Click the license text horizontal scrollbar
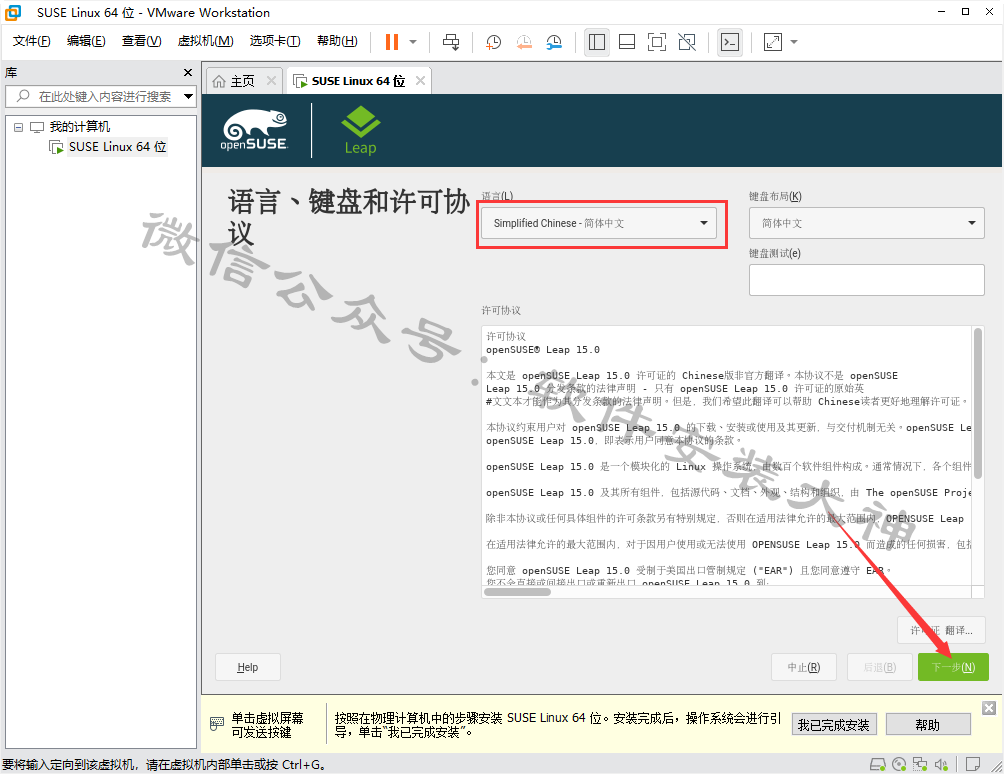 517,592
